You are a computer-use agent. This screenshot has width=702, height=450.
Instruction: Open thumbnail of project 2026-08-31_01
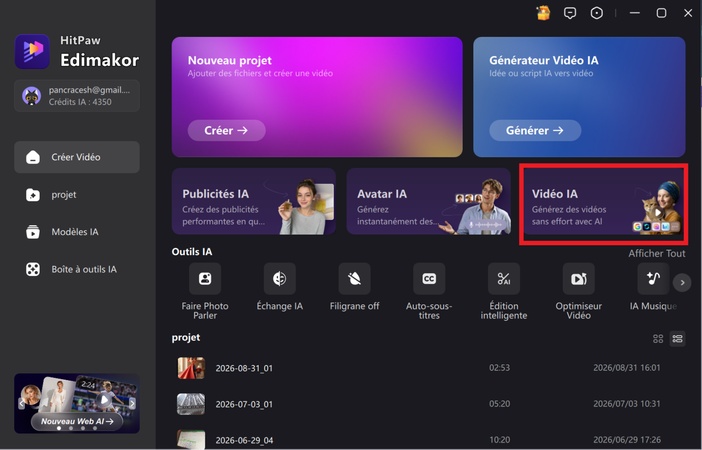pos(191,368)
